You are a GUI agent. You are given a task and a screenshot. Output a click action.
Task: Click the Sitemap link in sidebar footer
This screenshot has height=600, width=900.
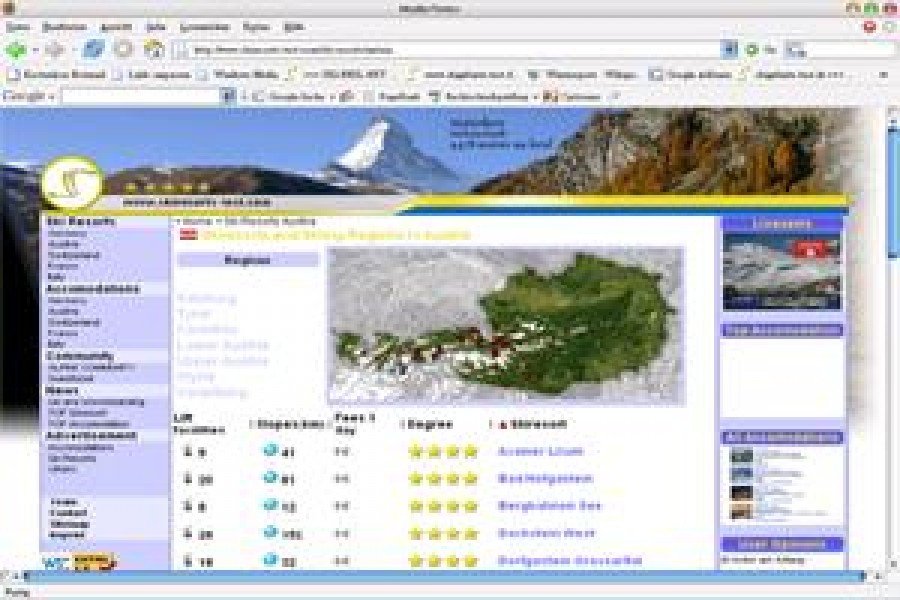point(69,524)
